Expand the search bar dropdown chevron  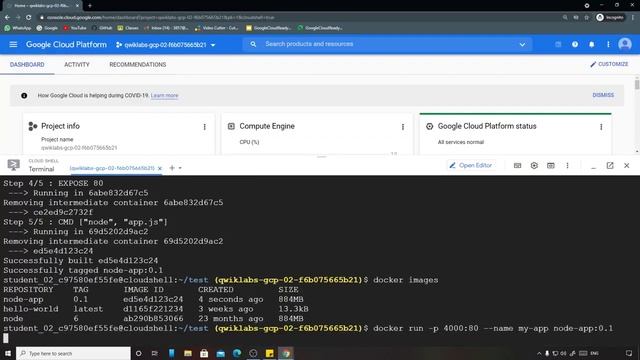[522, 44]
